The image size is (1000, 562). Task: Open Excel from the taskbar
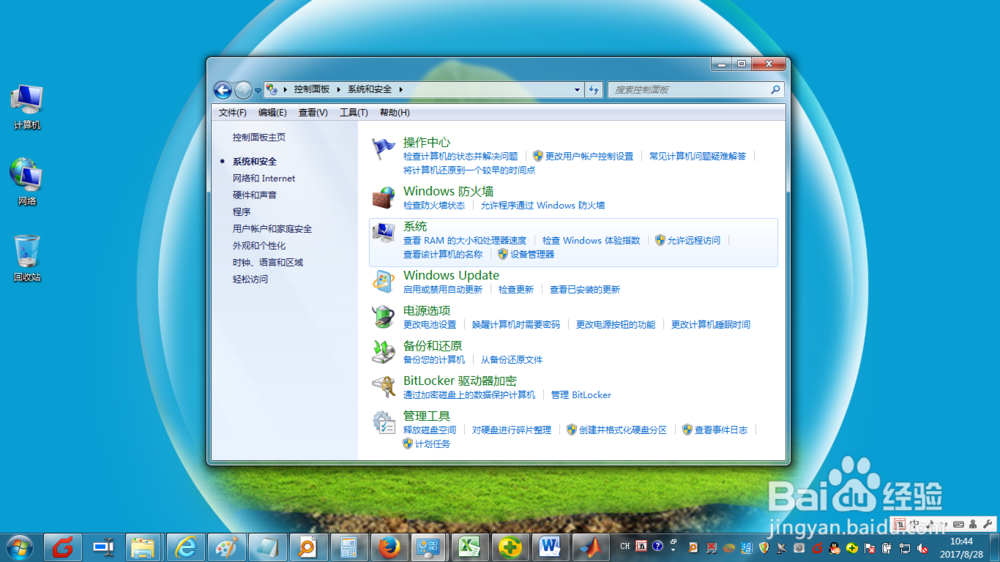[x=469, y=547]
